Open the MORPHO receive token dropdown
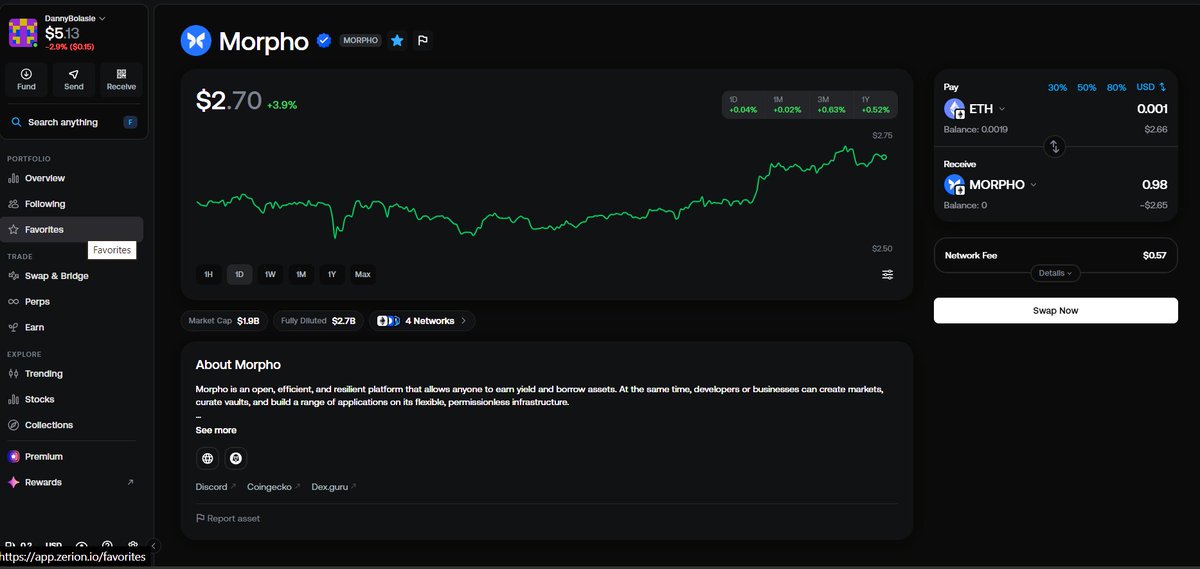The image size is (1200, 569). pos(991,185)
